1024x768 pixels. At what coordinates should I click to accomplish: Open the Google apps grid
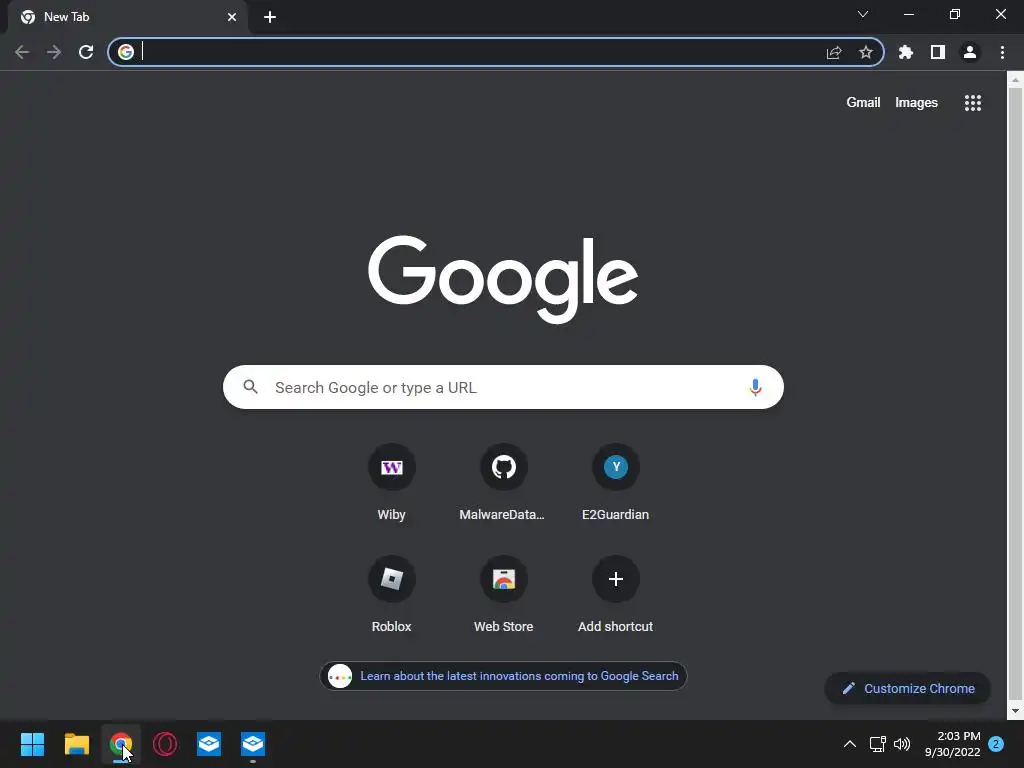[x=973, y=103]
